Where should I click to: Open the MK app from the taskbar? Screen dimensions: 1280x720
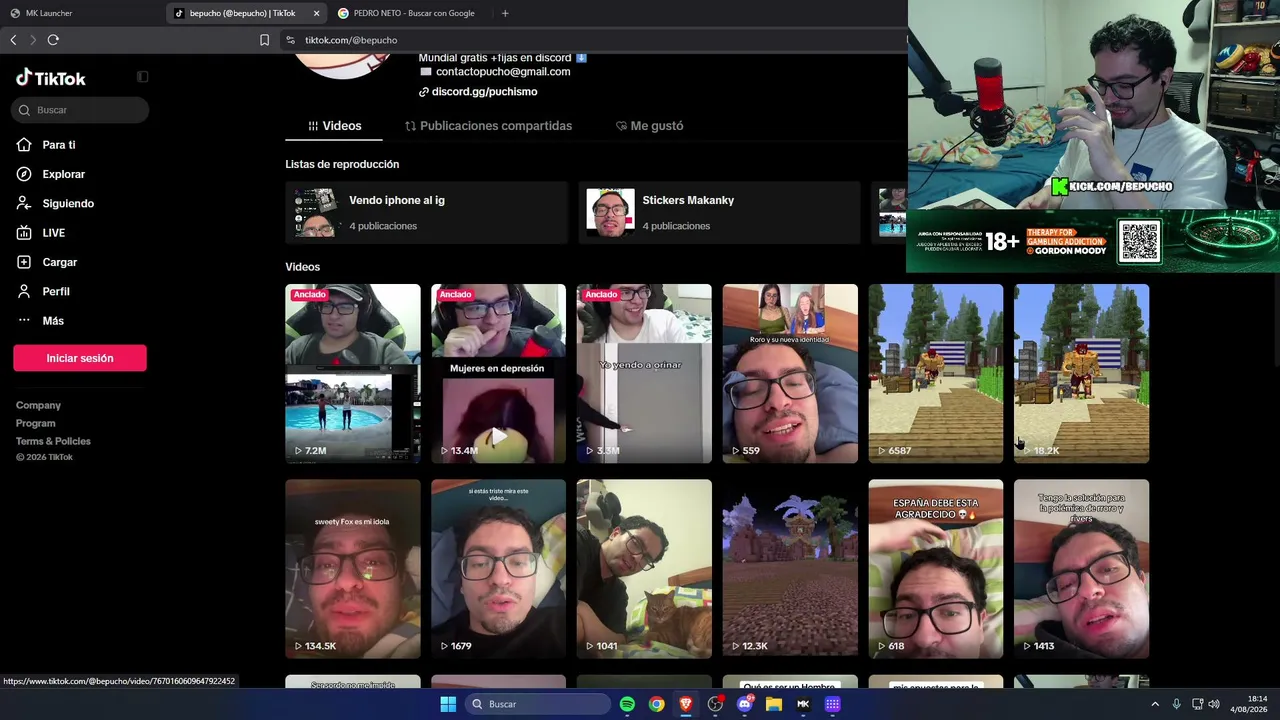(803, 704)
